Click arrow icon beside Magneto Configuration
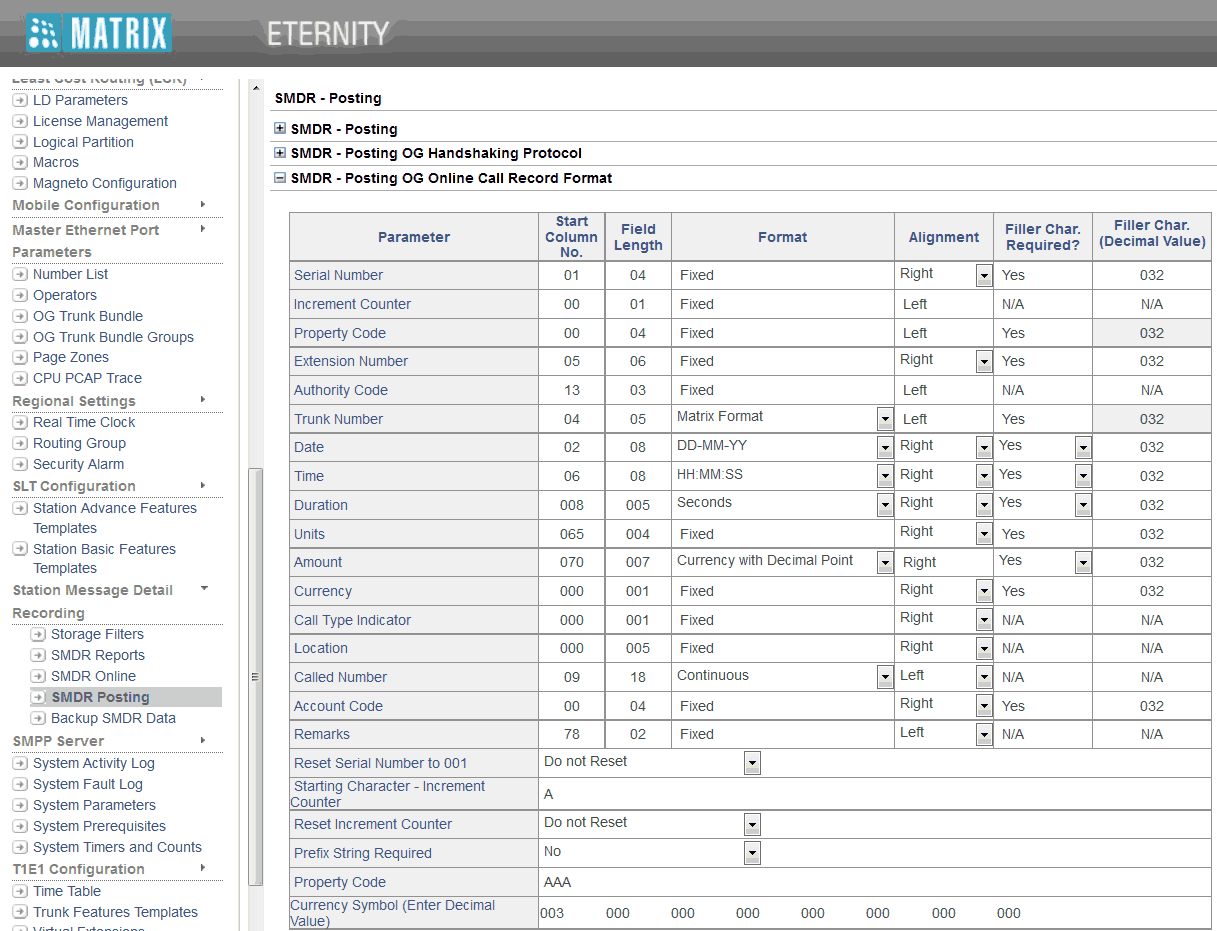 pos(20,183)
